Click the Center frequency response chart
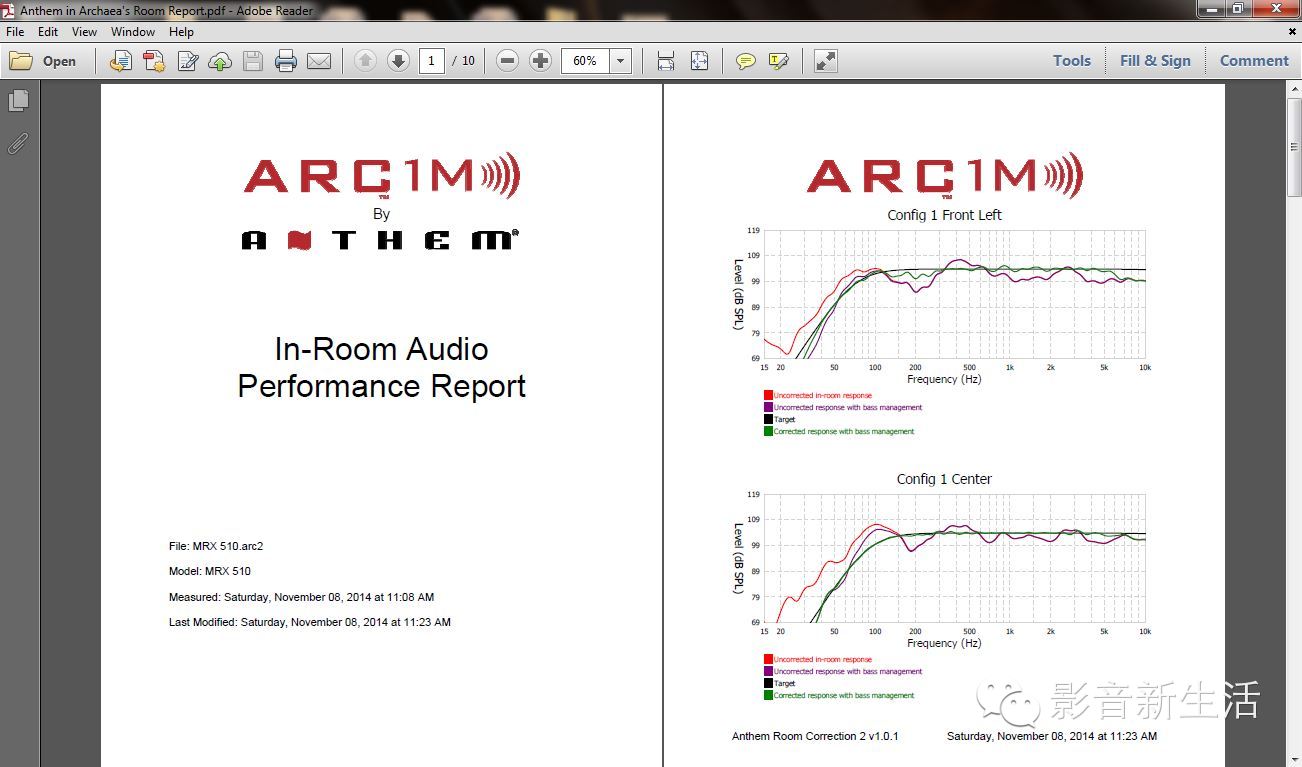 (x=954, y=558)
